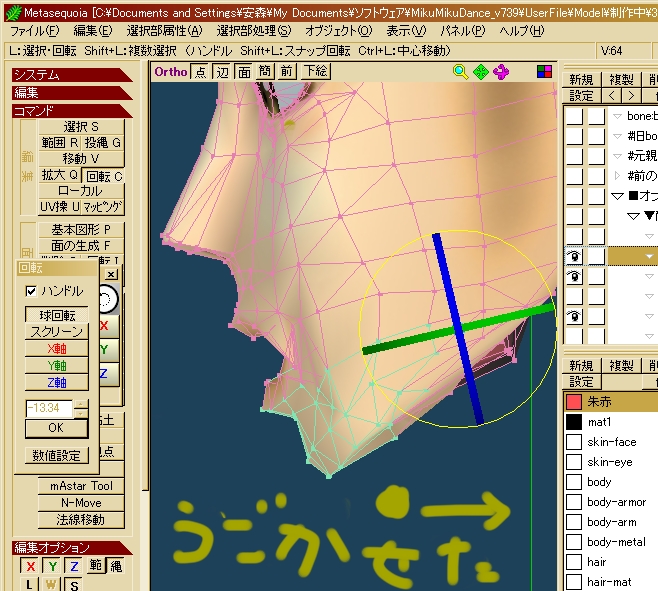Uncheck the ハンドル checkbox
The image size is (658, 591).
click(31, 291)
